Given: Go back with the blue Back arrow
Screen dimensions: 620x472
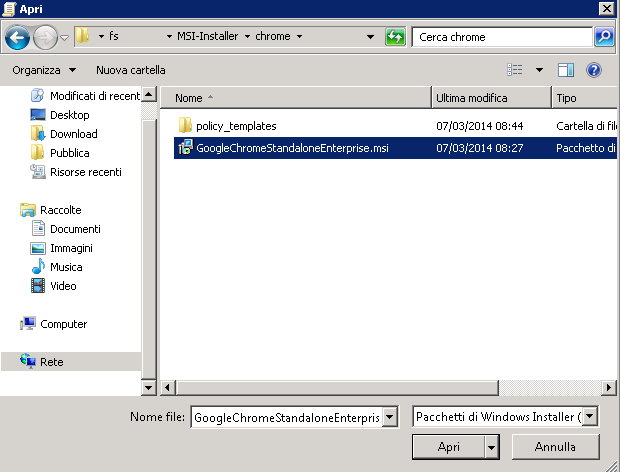Looking at the screenshot, I should (x=17, y=37).
